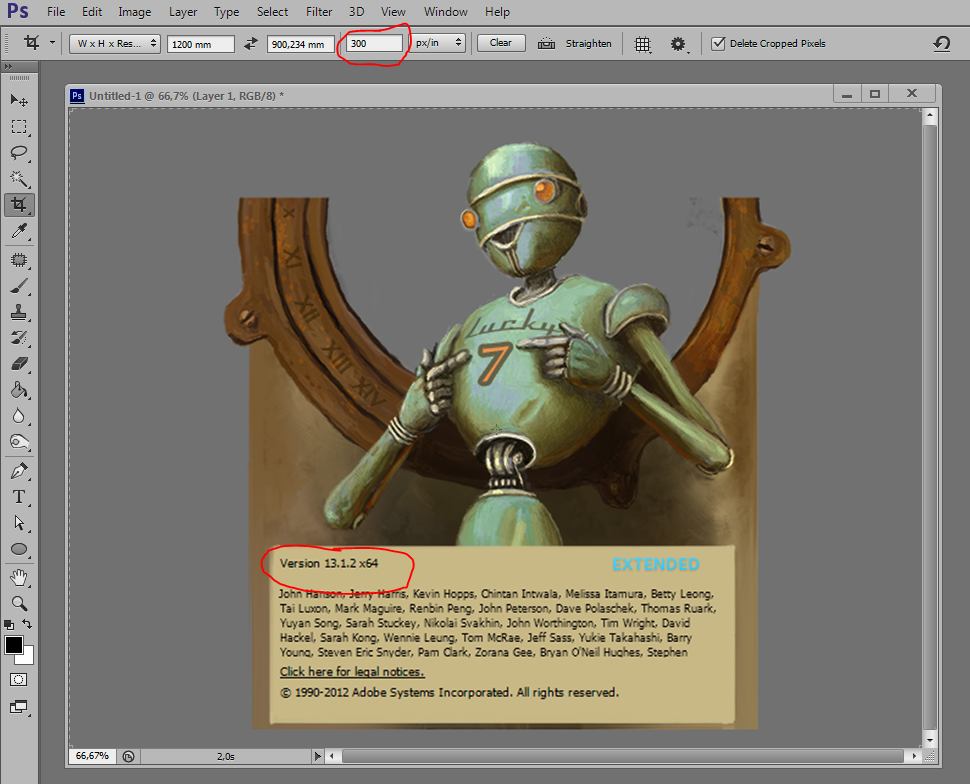970x784 pixels.
Task: Open the View menu
Action: coord(393,12)
